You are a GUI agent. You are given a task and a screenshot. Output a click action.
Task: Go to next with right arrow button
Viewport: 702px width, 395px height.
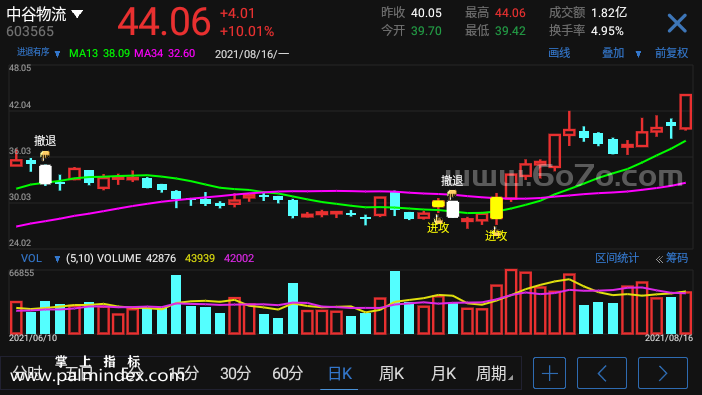pos(663,373)
